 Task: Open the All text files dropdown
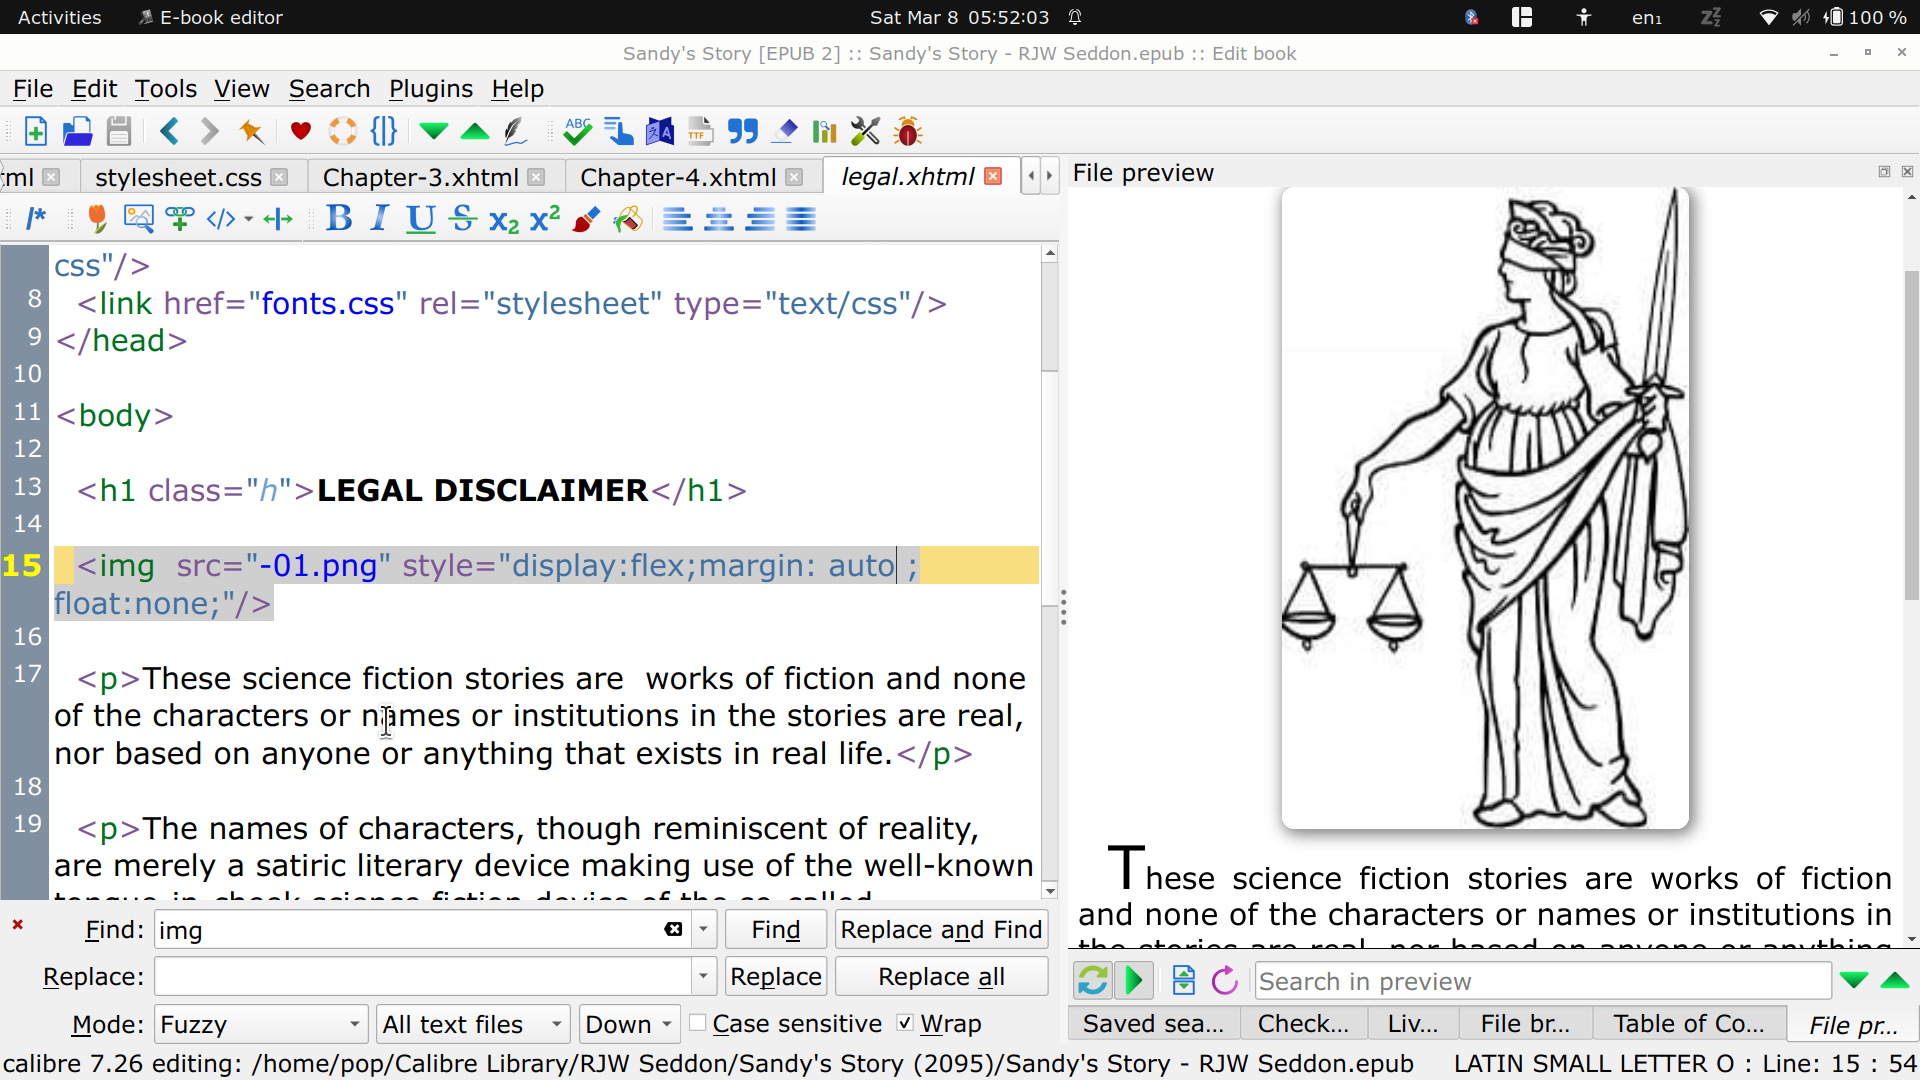(x=473, y=1024)
